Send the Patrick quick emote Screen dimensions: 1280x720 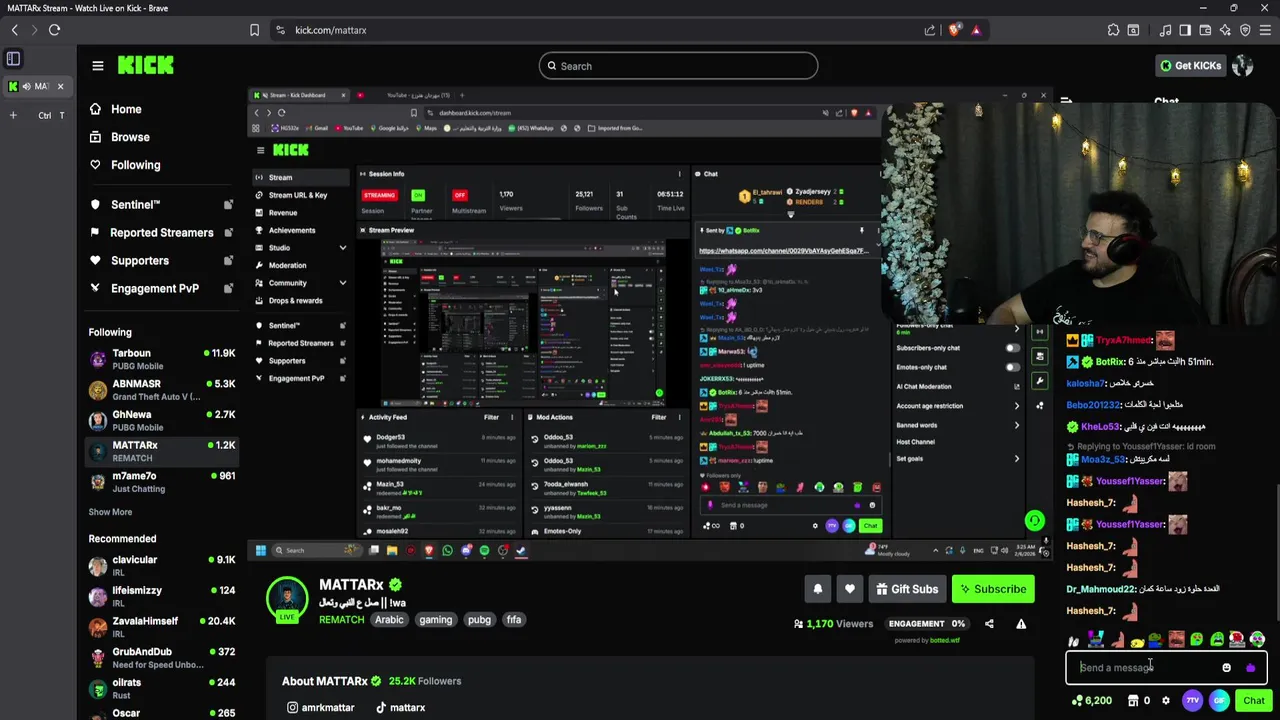[x=1116, y=640]
